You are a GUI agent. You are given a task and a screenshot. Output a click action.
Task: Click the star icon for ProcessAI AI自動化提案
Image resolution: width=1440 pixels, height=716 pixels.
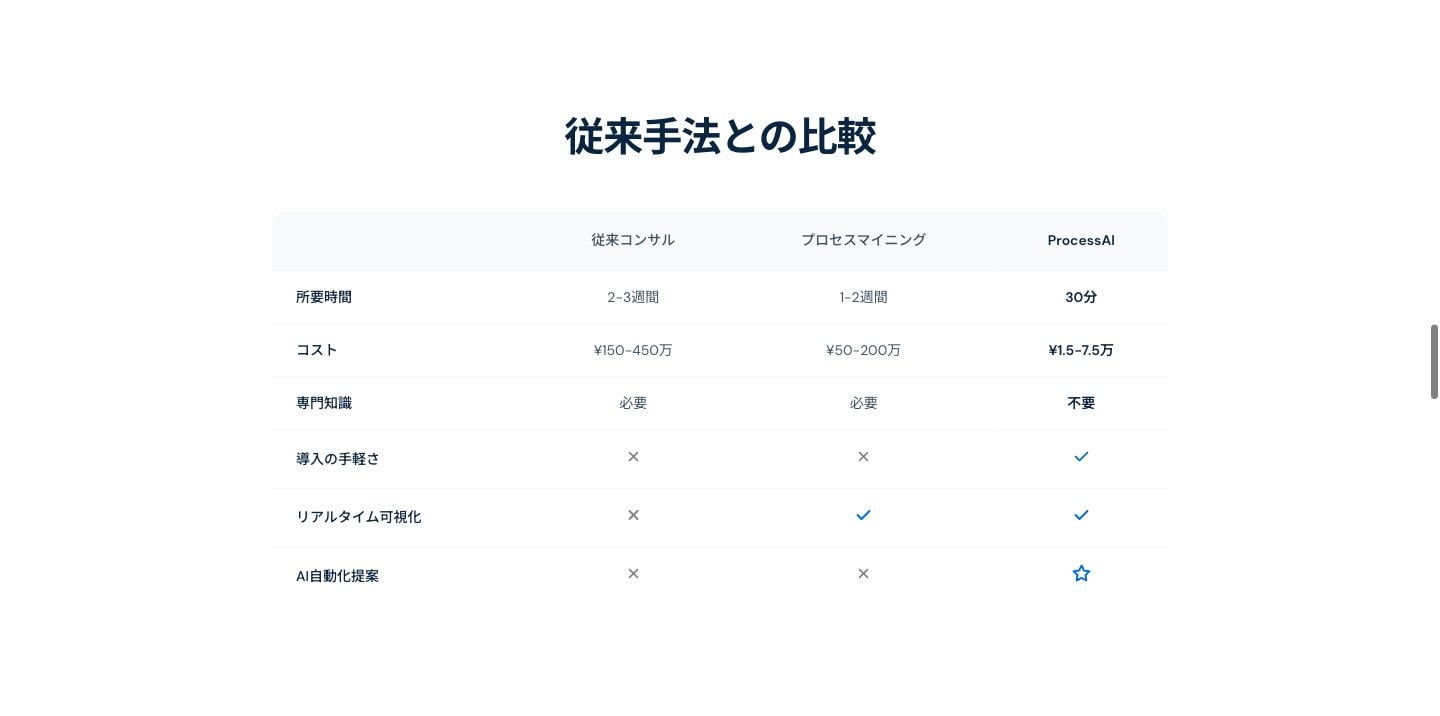[1081, 573]
